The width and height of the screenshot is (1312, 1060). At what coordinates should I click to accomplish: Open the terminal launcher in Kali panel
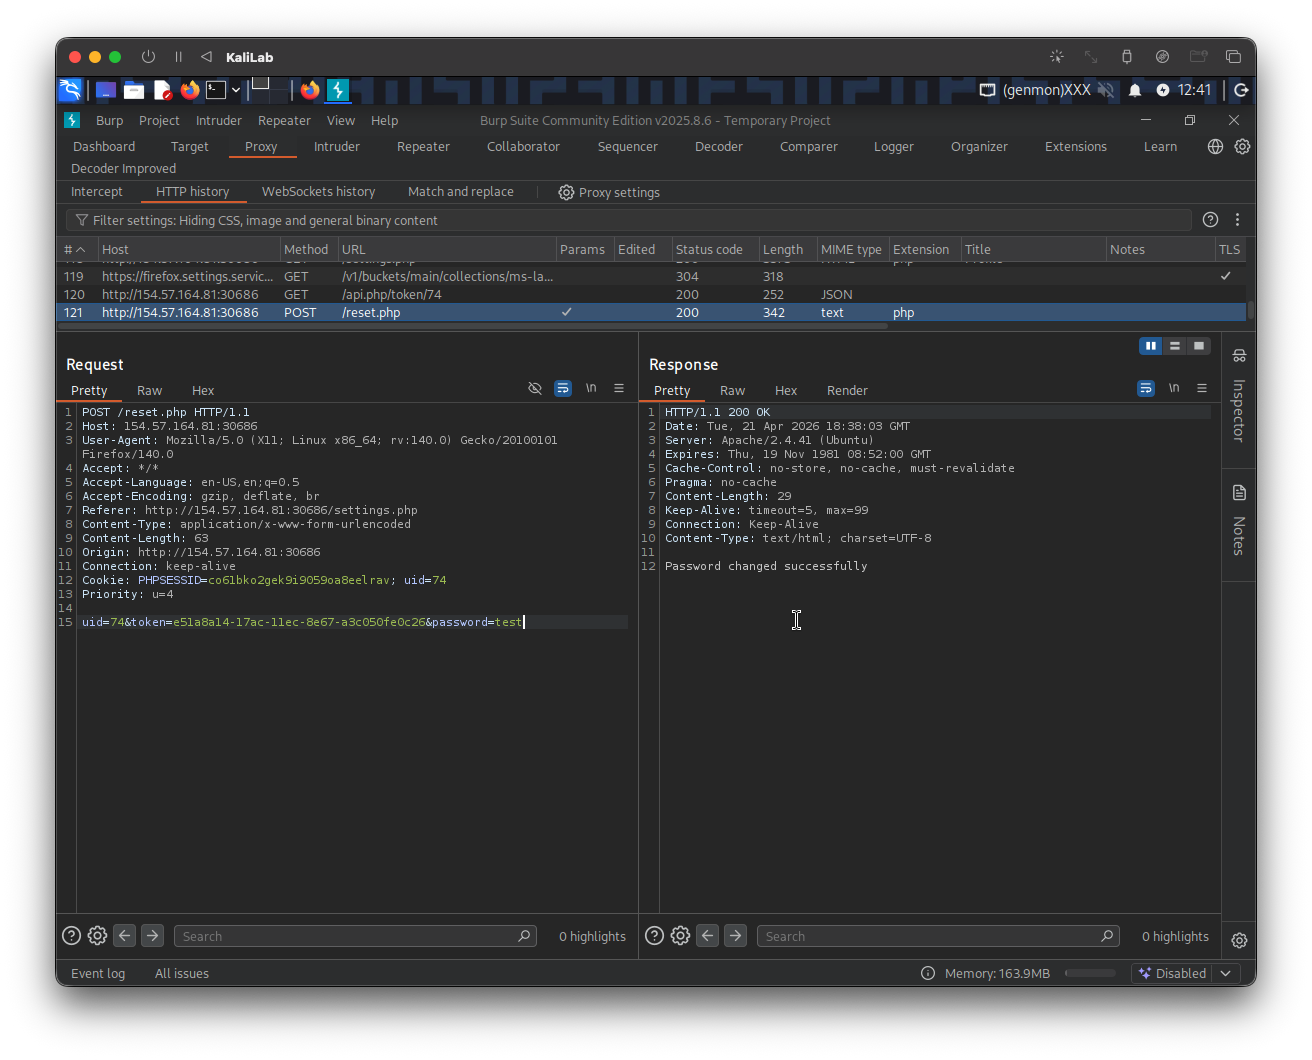[216, 90]
